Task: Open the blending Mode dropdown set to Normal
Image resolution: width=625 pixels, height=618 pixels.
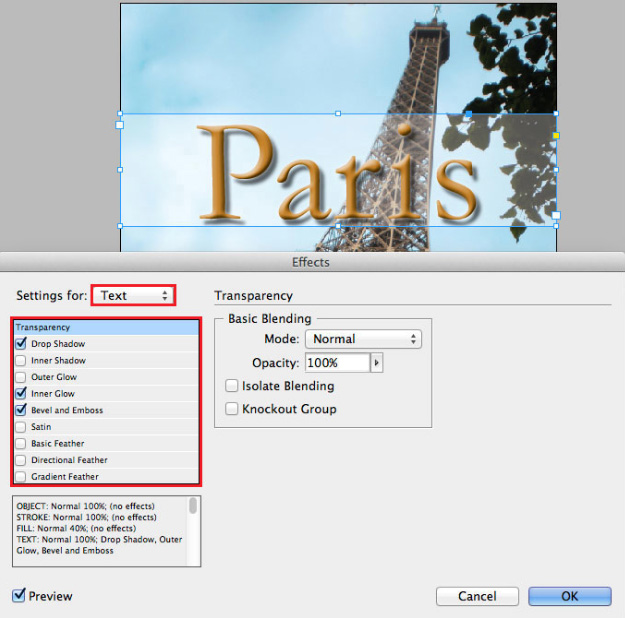Action: 363,339
